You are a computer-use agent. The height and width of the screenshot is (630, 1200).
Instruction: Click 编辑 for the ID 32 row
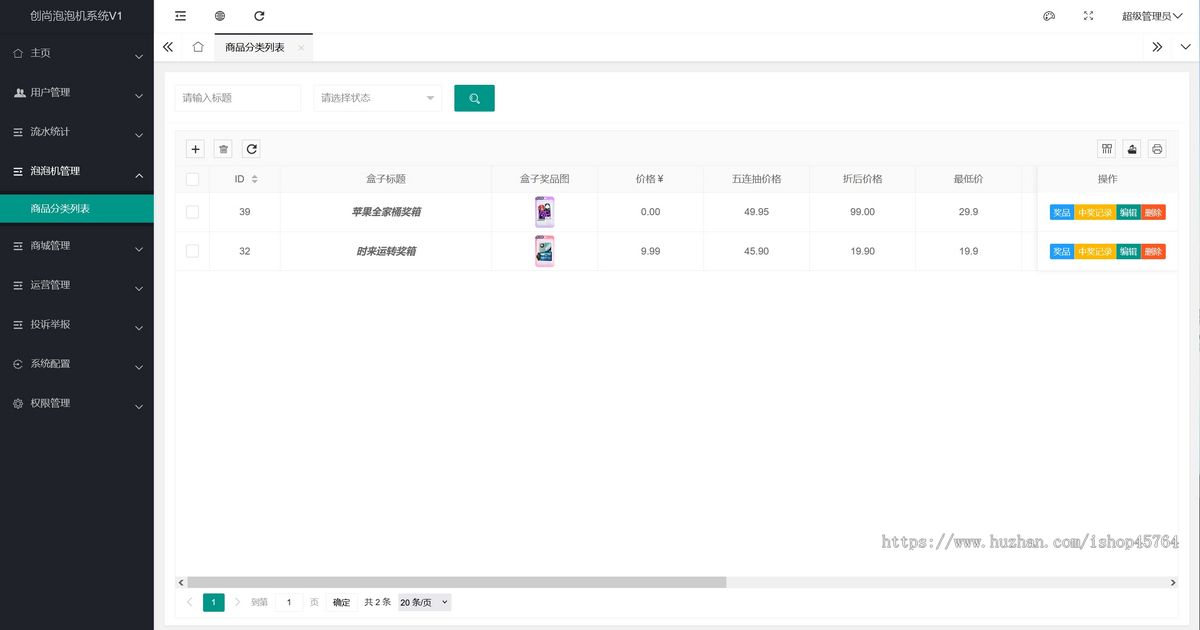[x=1128, y=251]
